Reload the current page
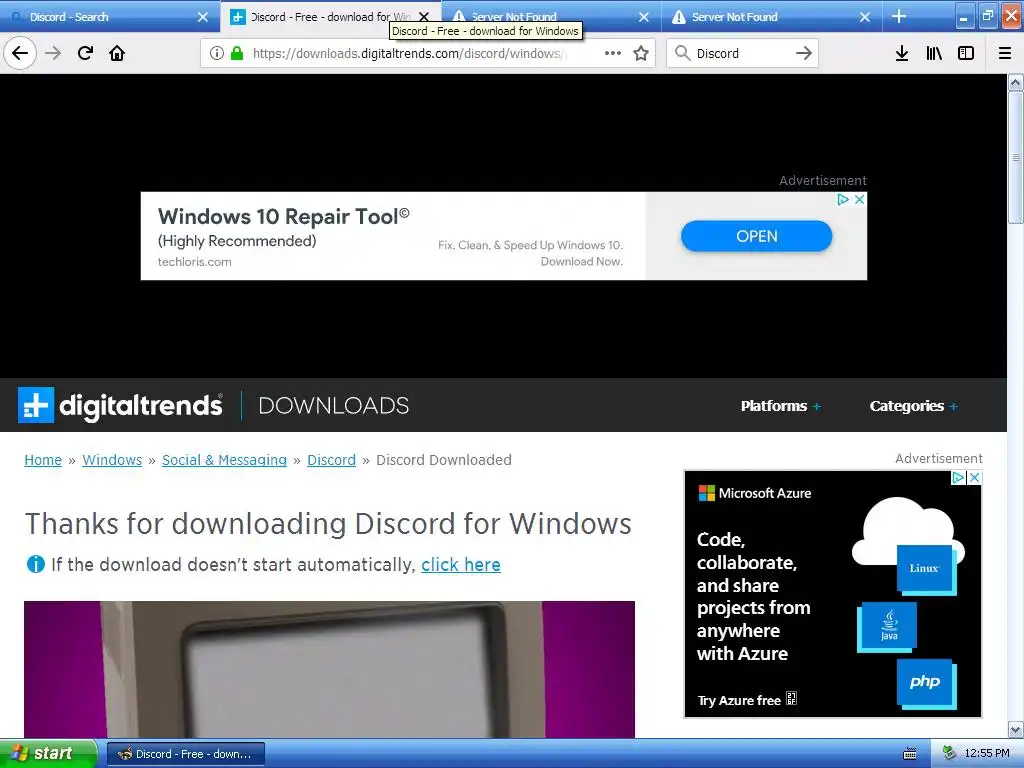 pos(85,53)
